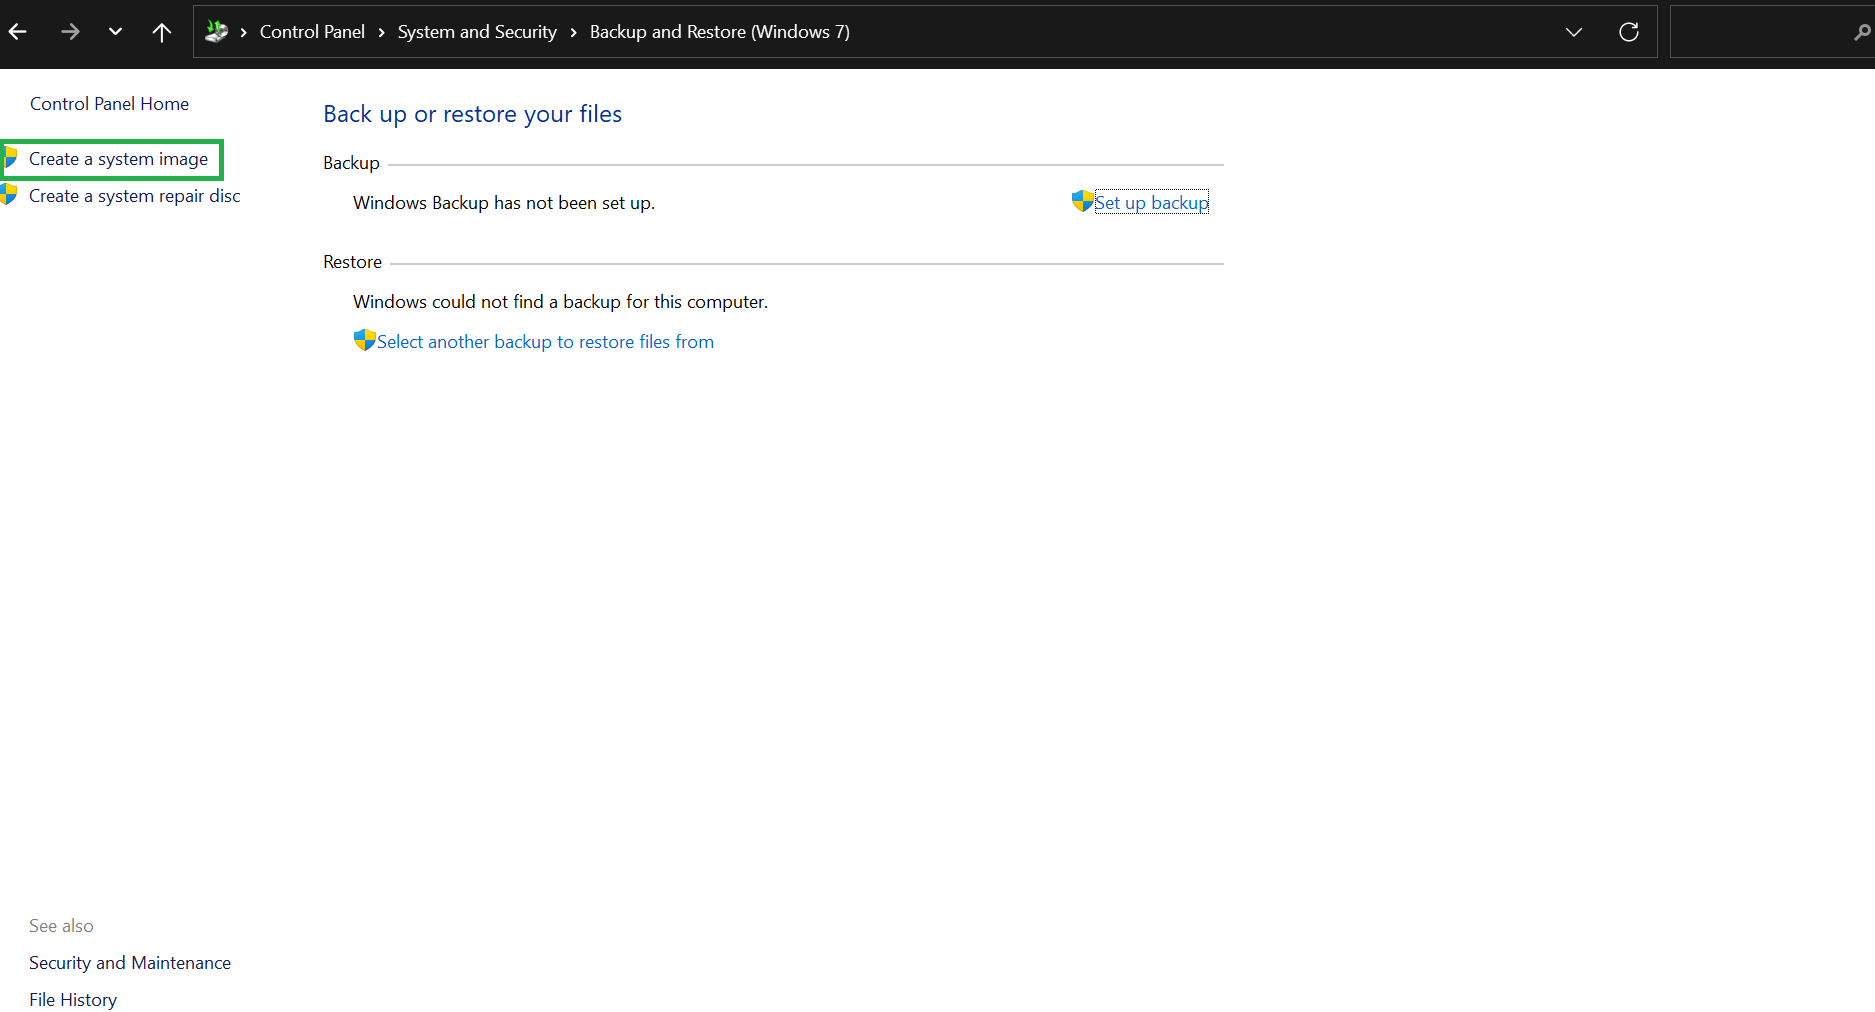Image resolution: width=1875 pixels, height=1012 pixels.
Task: Go up one level with up arrow
Action: (x=161, y=32)
